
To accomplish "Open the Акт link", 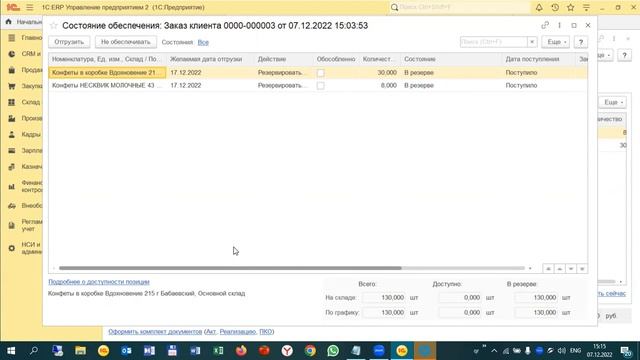I will pos(211,331).
